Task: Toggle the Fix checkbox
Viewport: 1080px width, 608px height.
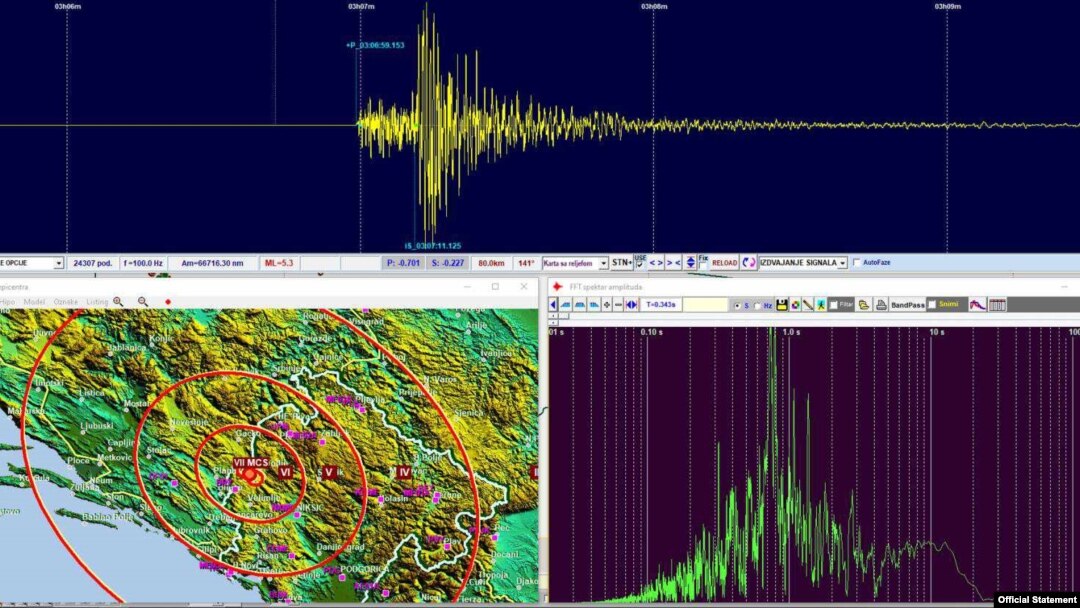Action: (x=702, y=266)
